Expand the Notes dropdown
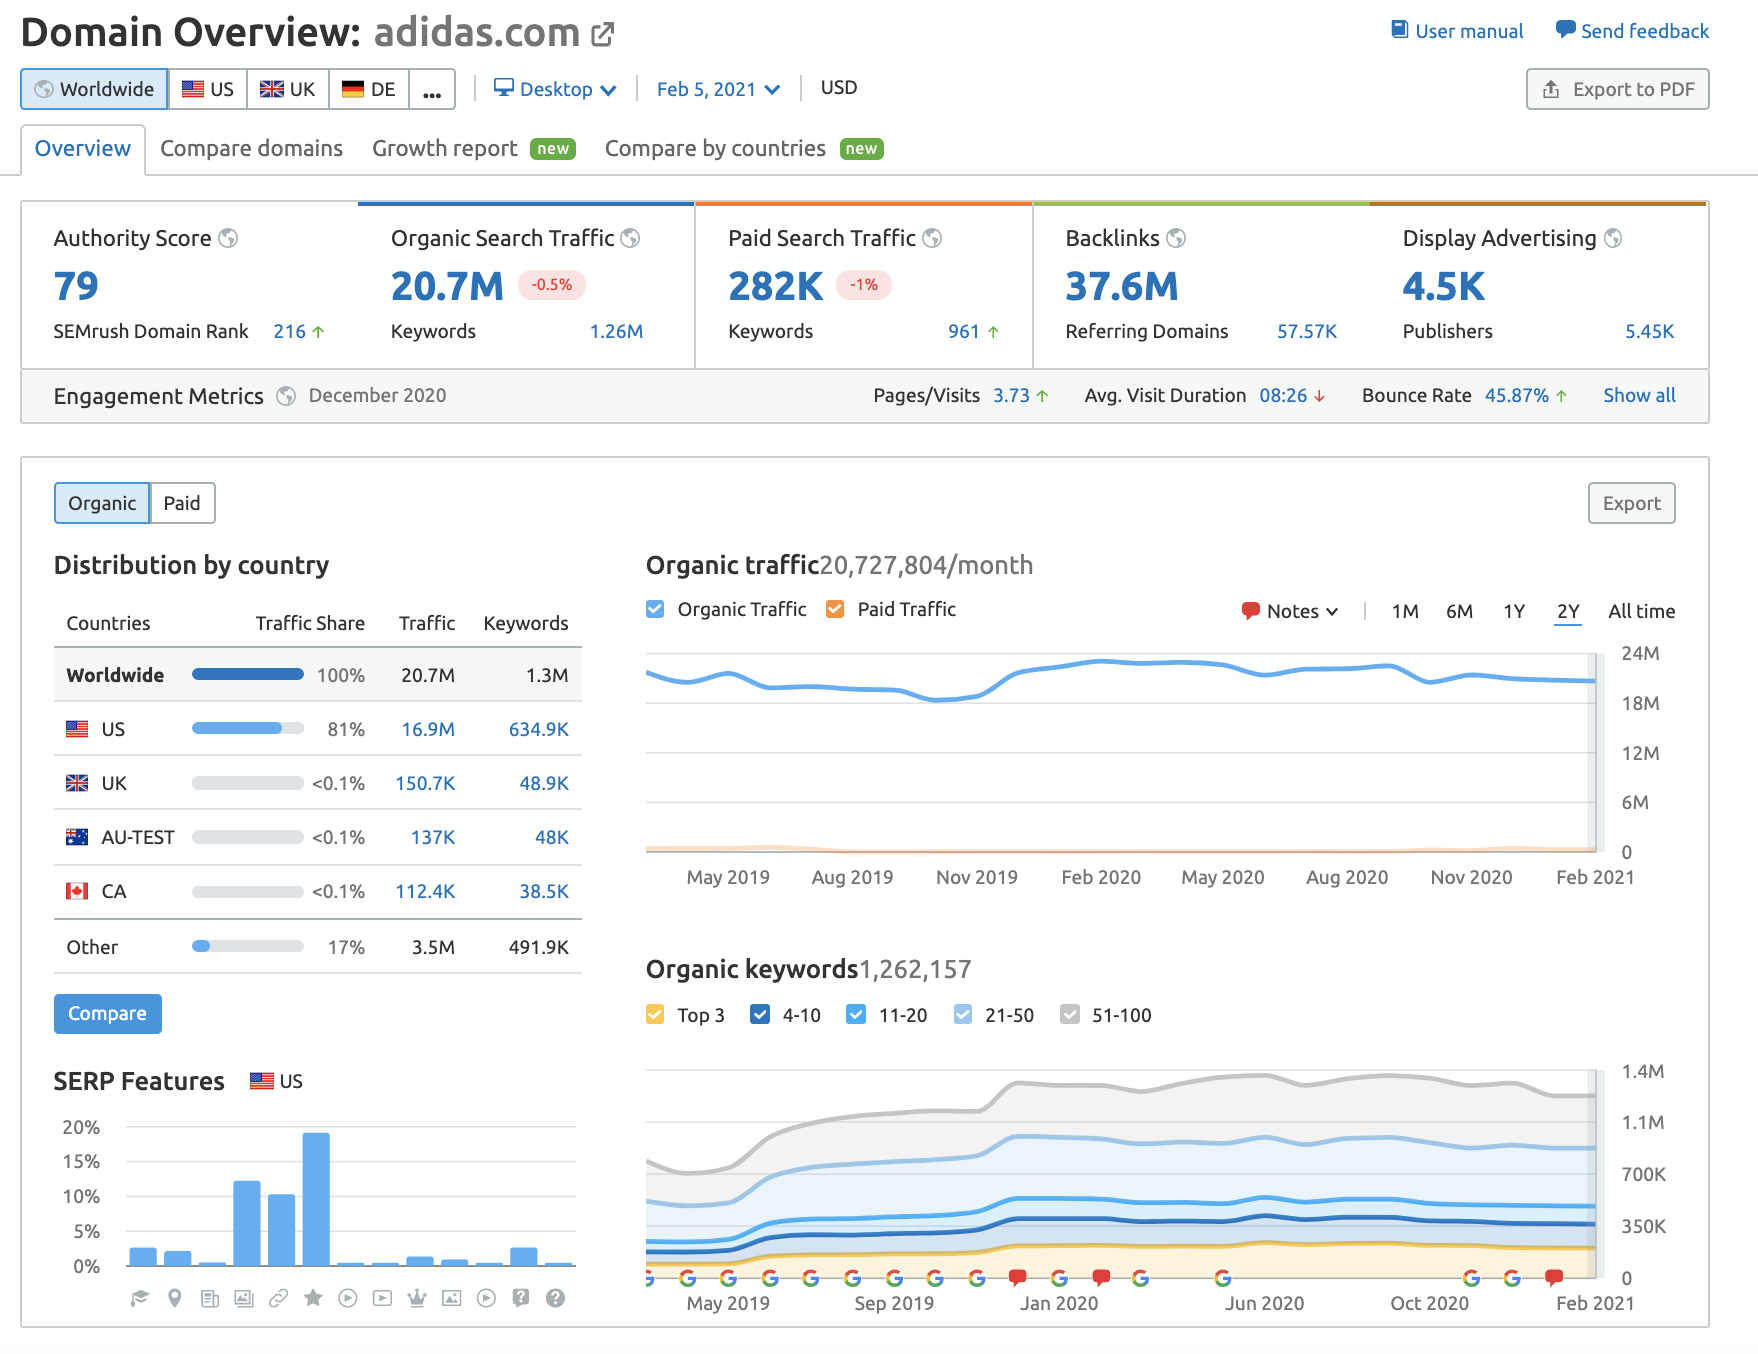1758x1354 pixels. [x=1290, y=611]
